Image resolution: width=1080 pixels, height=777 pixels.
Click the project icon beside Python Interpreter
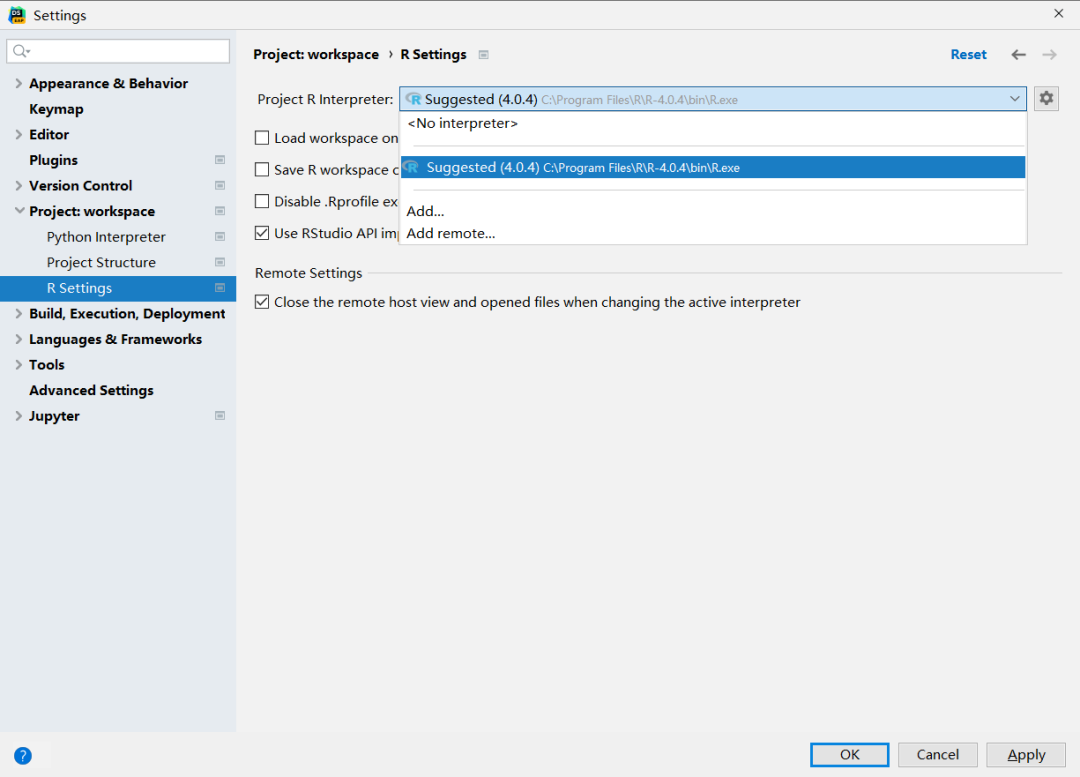[x=220, y=237]
